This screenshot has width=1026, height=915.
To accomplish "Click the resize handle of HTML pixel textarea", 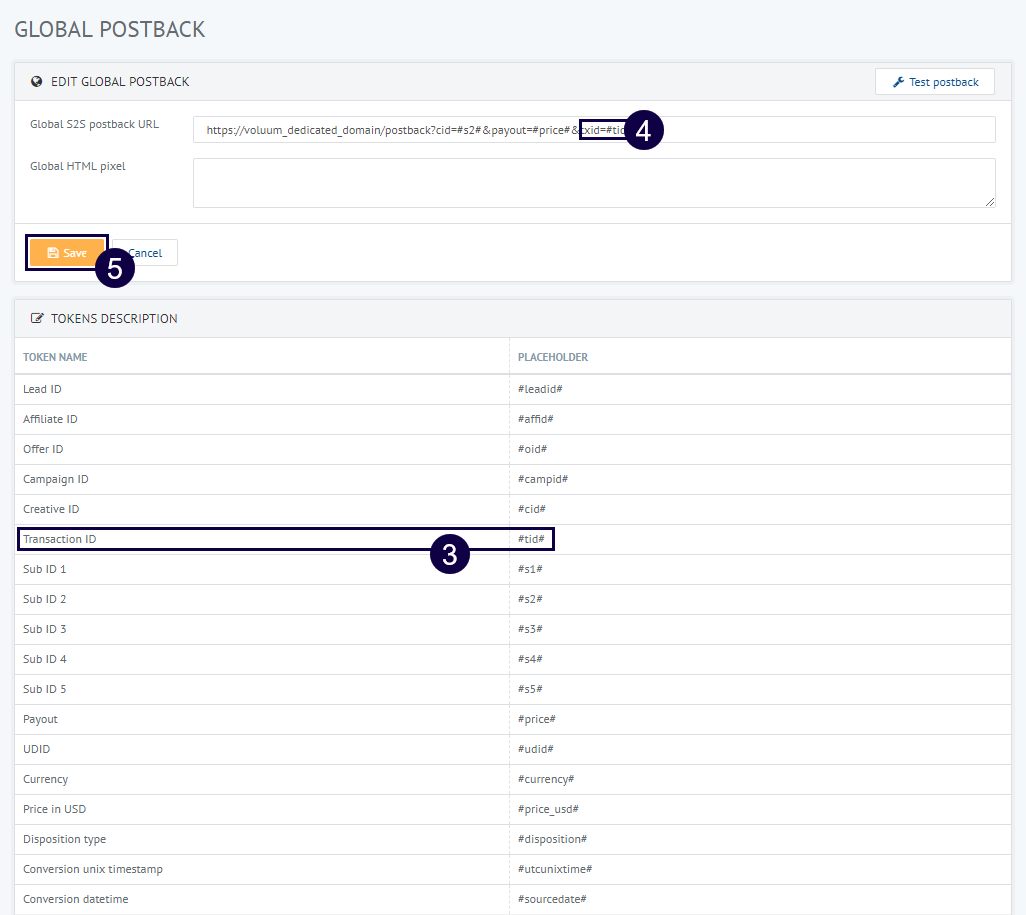I will [x=989, y=201].
